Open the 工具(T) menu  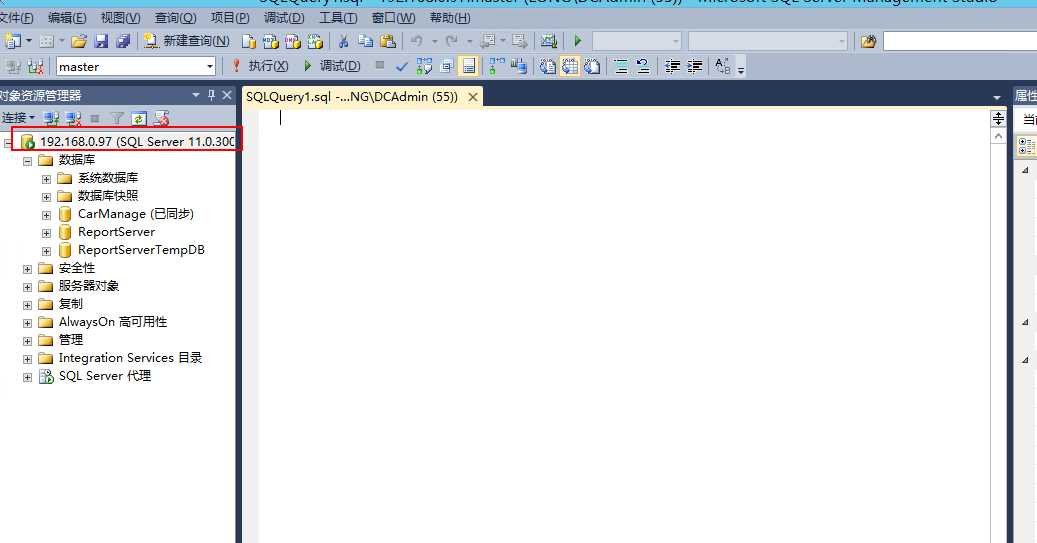tap(338, 18)
